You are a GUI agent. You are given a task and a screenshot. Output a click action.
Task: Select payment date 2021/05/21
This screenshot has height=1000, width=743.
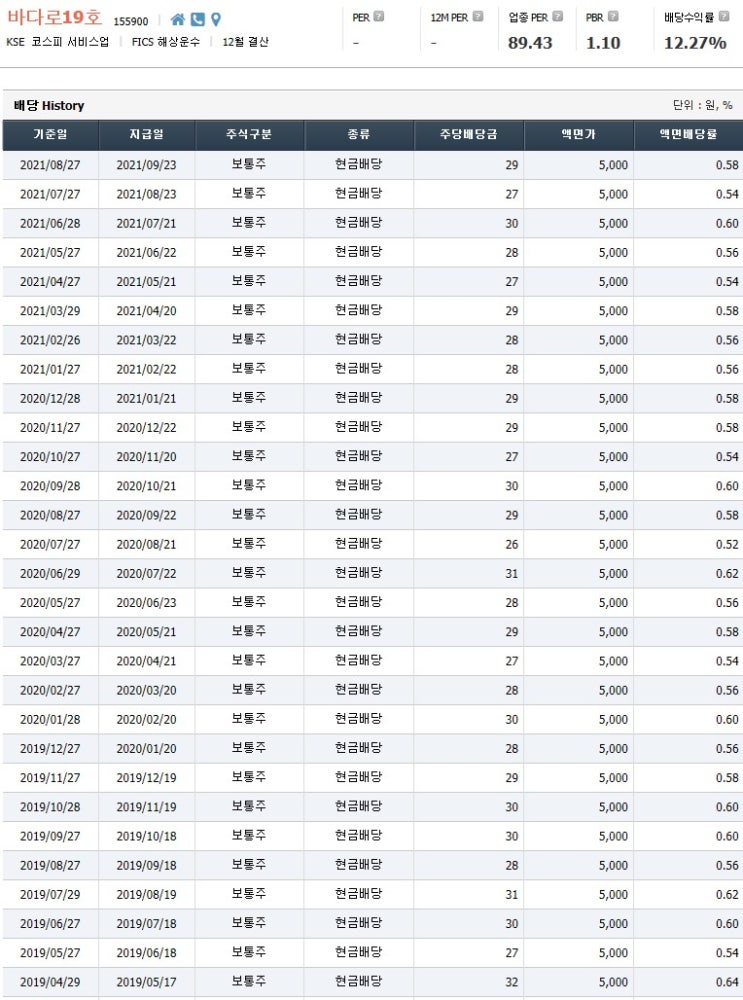click(147, 282)
